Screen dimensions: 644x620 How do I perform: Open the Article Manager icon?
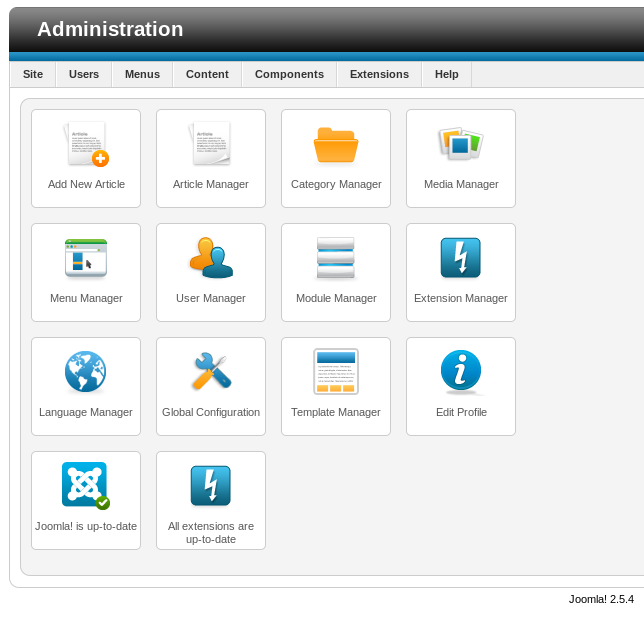(x=211, y=145)
